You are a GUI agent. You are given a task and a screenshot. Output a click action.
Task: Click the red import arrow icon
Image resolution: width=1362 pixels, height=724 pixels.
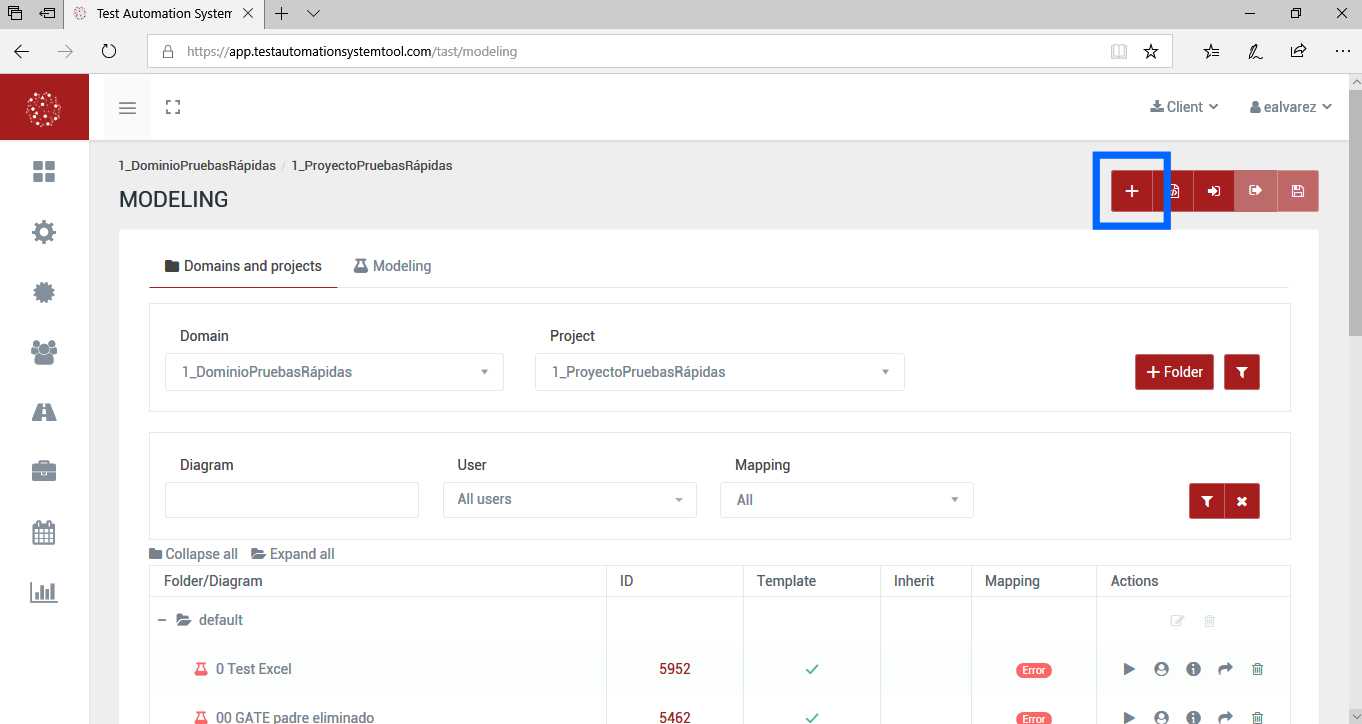[x=1213, y=191]
